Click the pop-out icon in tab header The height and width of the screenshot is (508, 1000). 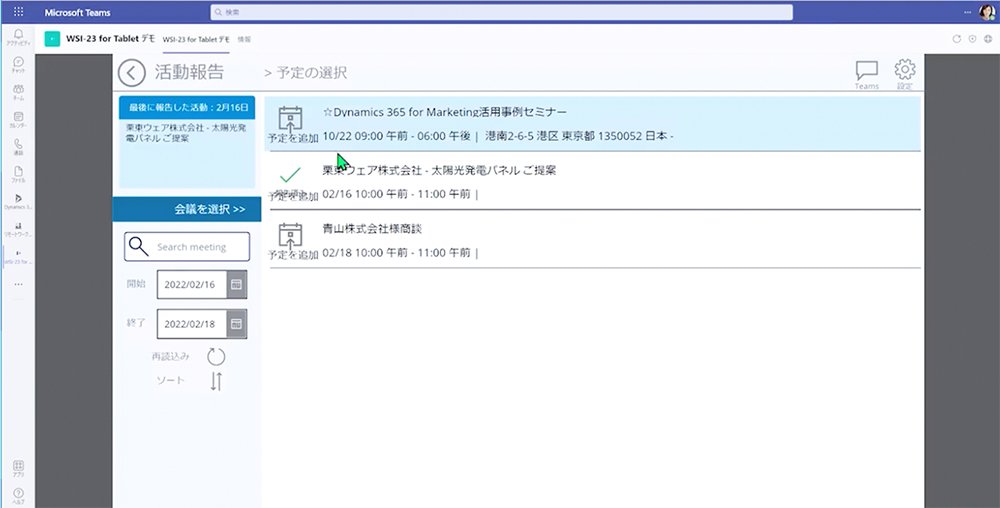[973, 39]
